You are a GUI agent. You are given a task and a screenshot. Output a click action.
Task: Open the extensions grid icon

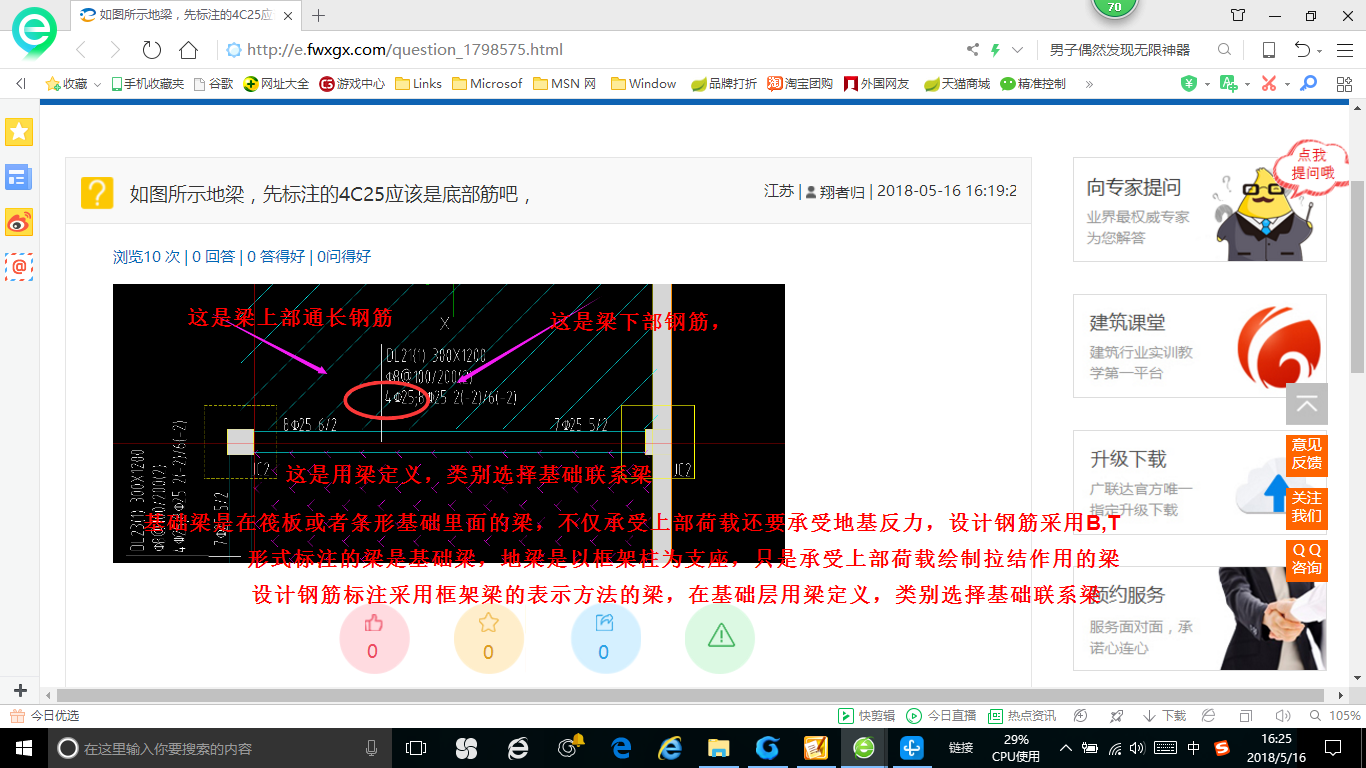[x=1344, y=84]
